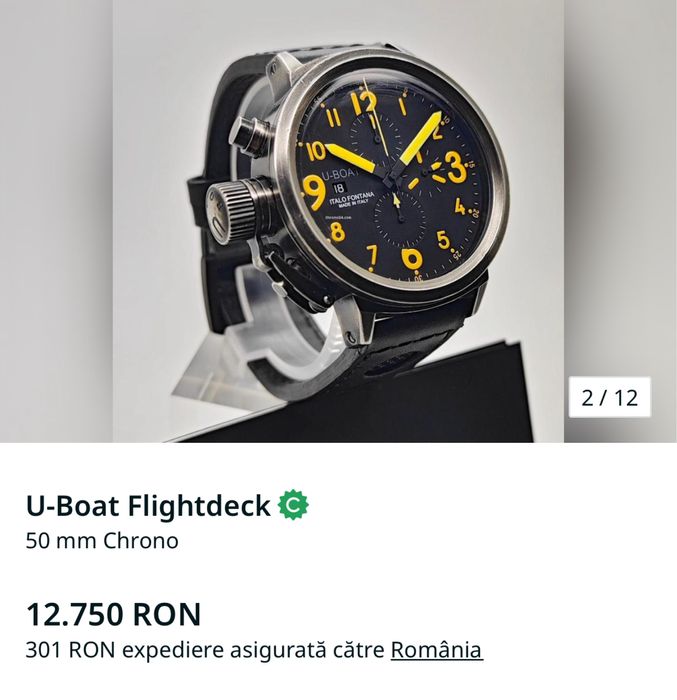Show the previous photo on the left edge

[55, 220]
